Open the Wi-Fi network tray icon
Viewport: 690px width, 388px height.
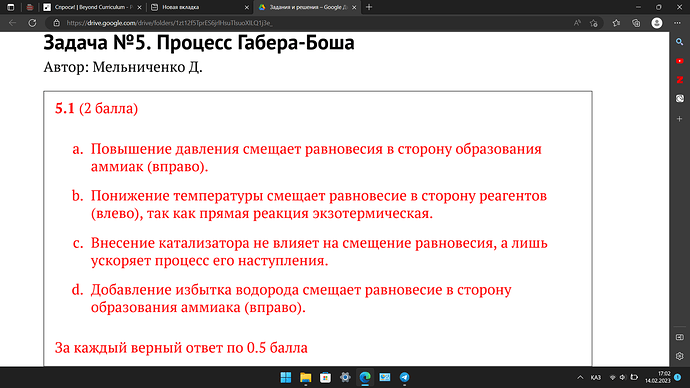[612, 377]
